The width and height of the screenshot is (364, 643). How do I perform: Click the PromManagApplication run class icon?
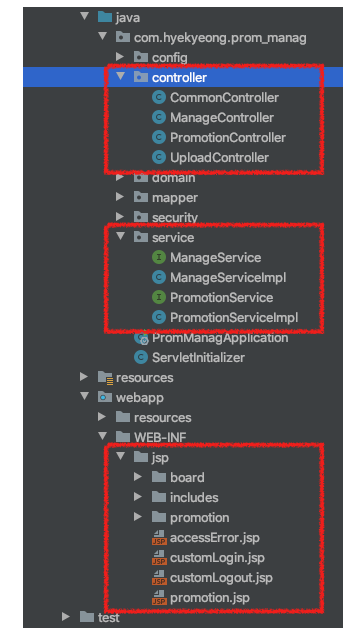141,338
